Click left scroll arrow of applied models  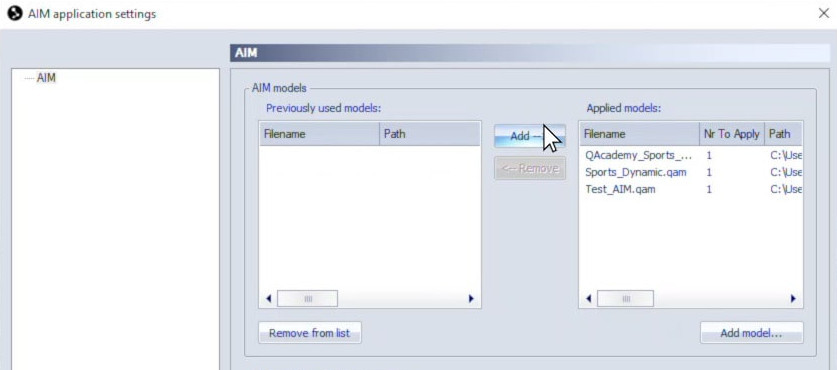pos(588,298)
